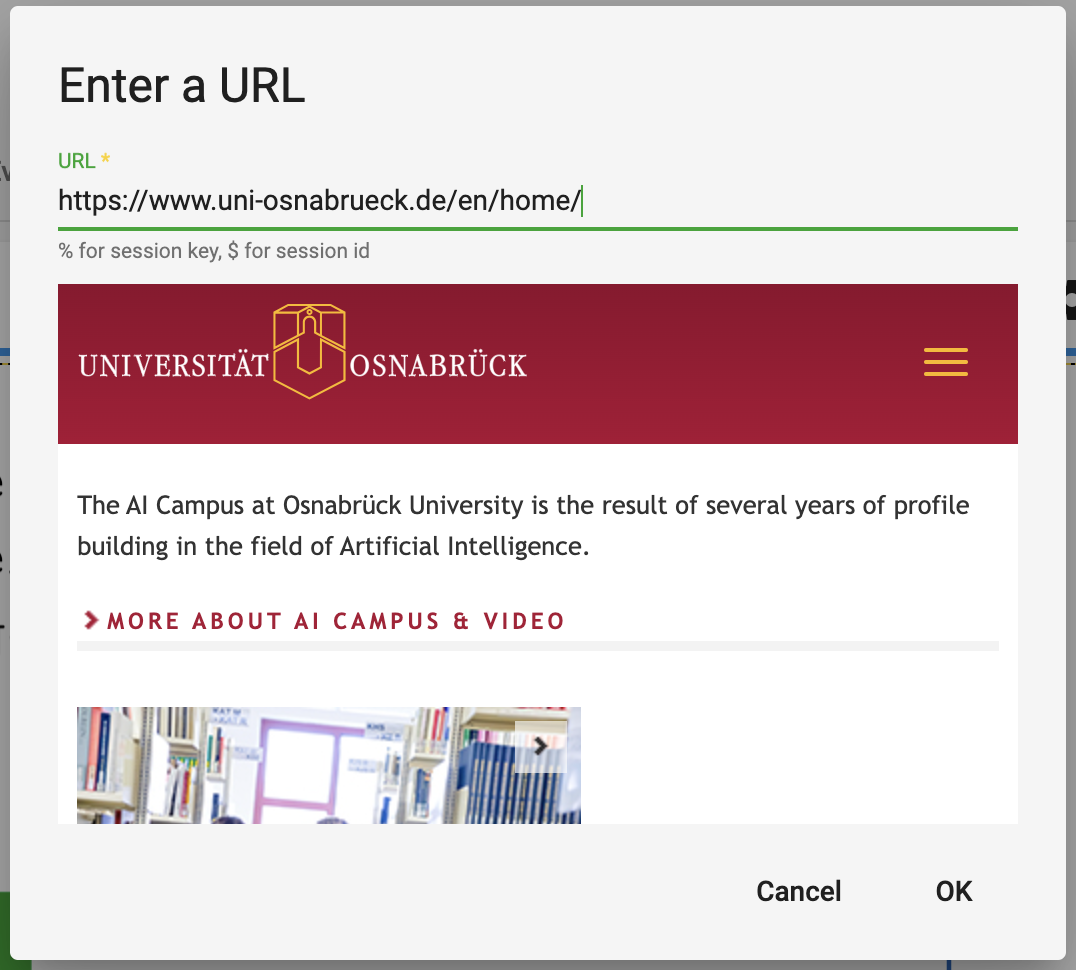Click the yellow required asterisk beside URL
This screenshot has height=970, width=1076.
point(105,159)
